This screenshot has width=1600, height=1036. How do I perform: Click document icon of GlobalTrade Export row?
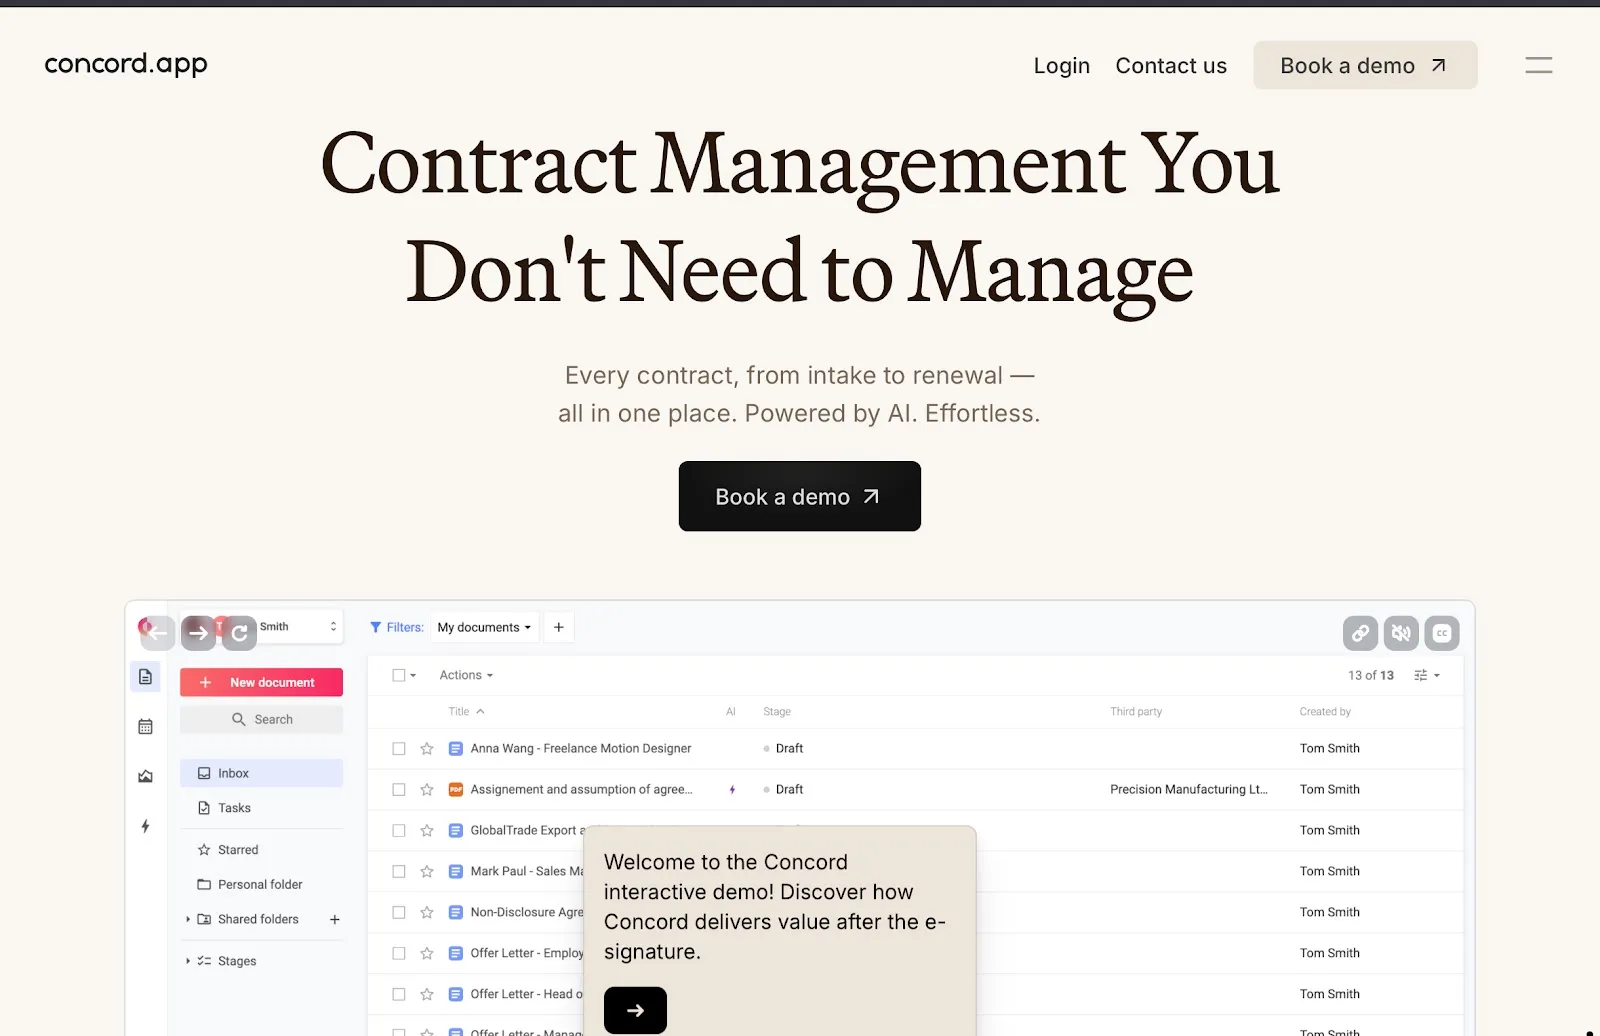click(x=456, y=830)
